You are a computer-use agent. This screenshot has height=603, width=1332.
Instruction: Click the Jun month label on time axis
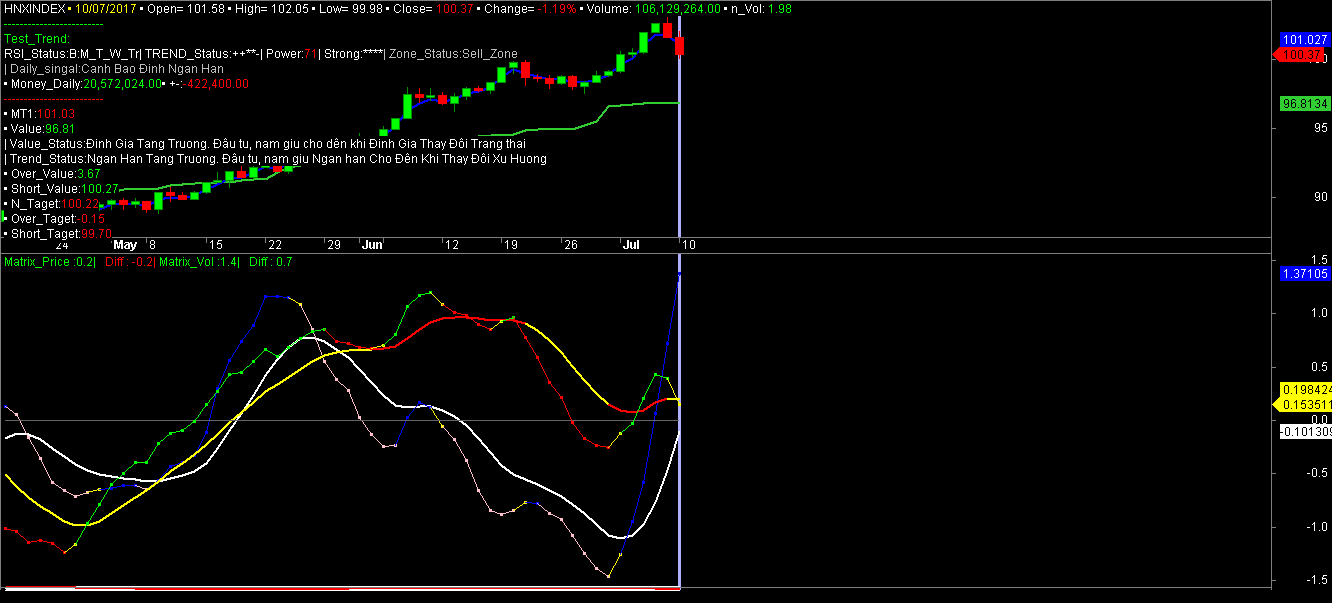[x=372, y=244]
